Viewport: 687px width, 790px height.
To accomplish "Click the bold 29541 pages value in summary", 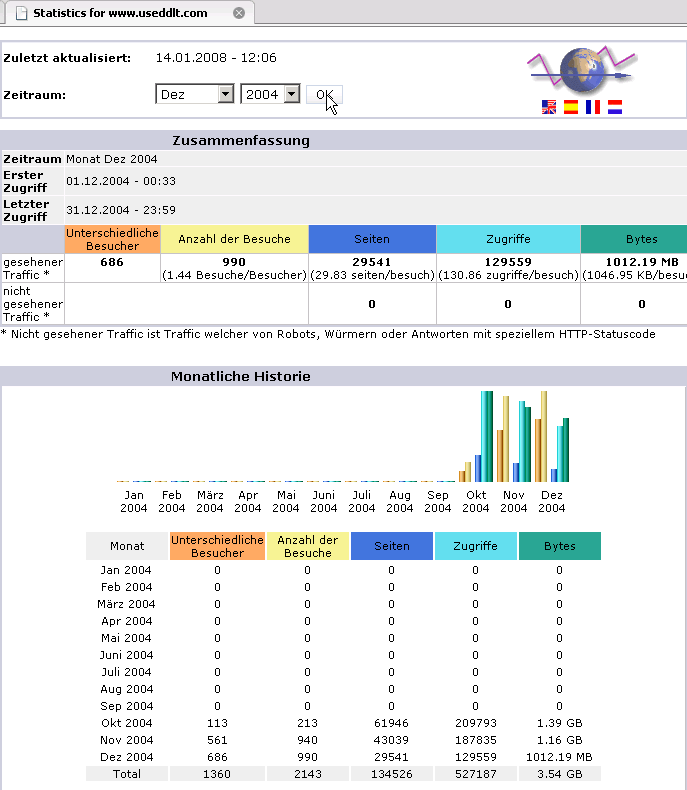I will tap(372, 262).
